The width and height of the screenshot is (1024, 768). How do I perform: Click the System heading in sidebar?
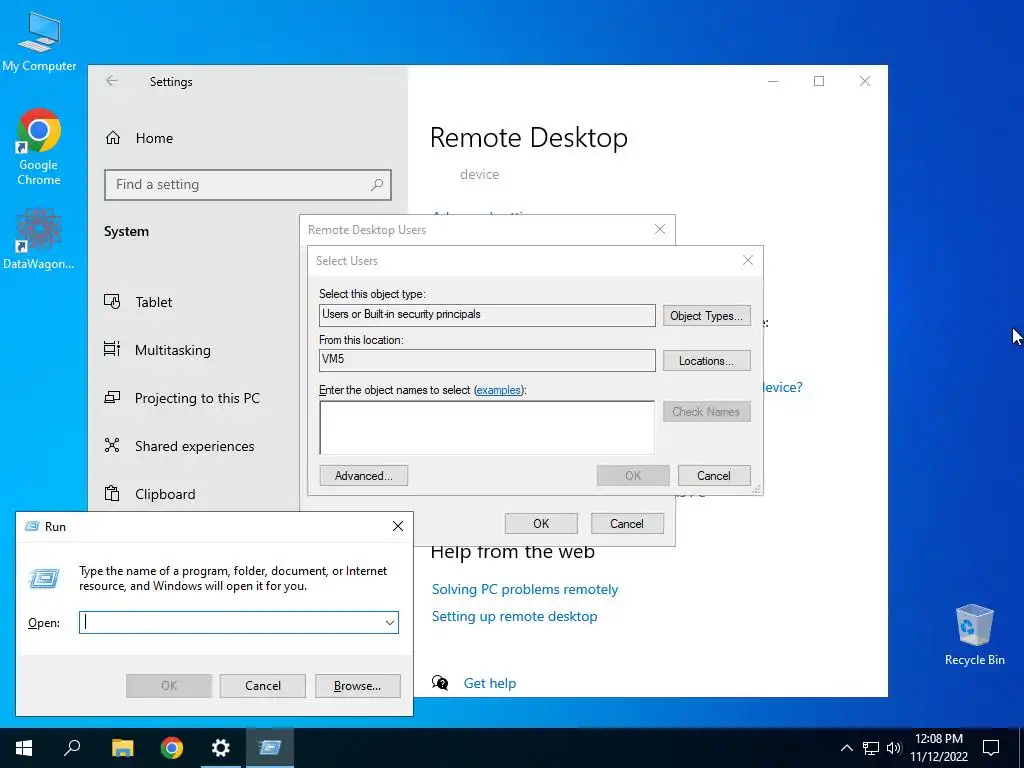126,231
